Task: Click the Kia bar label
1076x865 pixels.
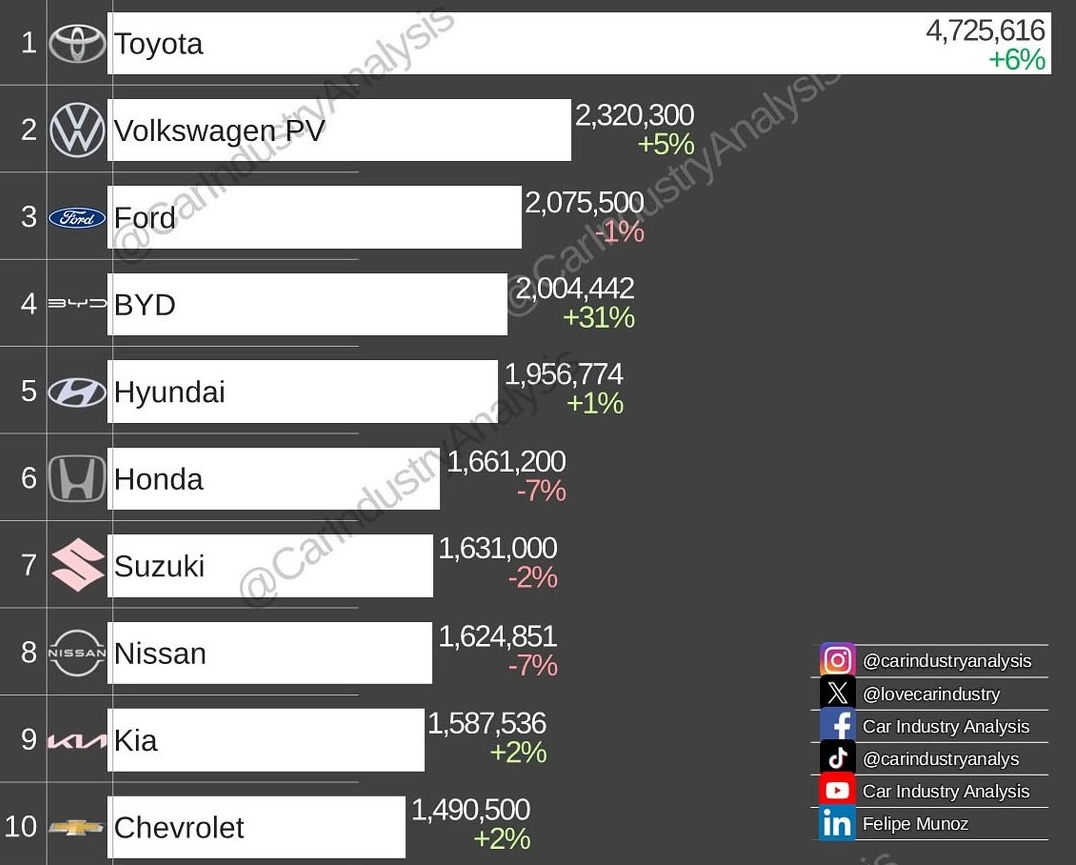Action: click(x=136, y=740)
